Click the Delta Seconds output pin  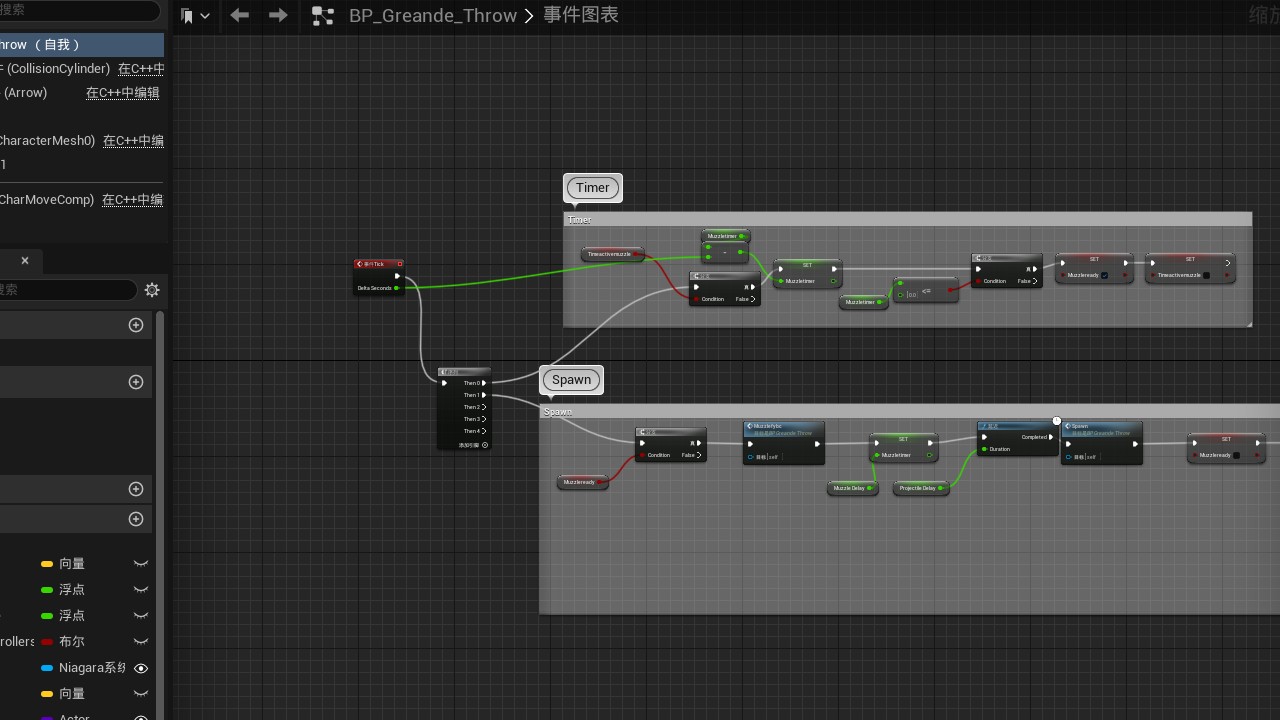click(397, 288)
